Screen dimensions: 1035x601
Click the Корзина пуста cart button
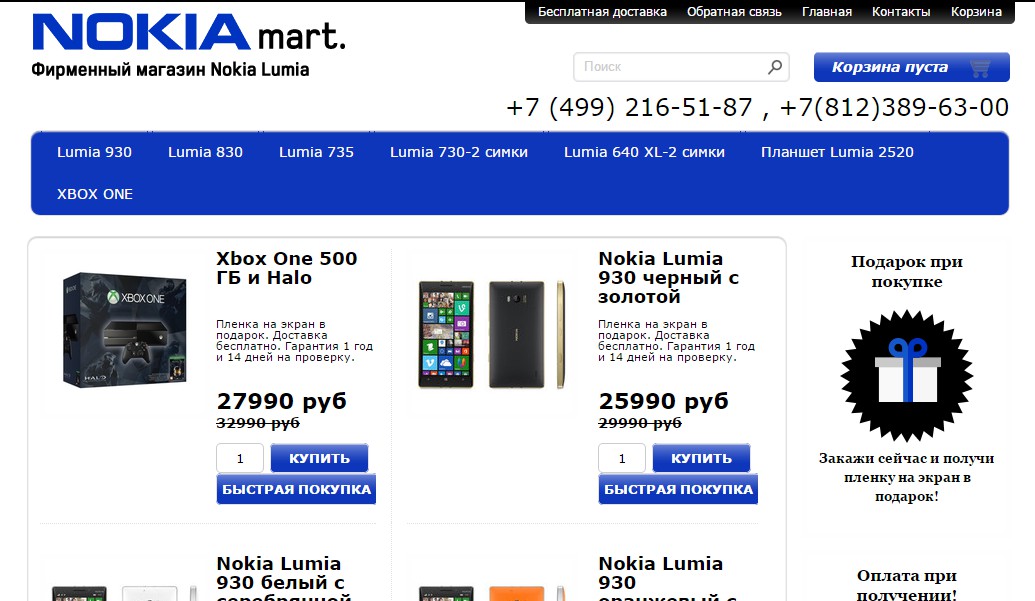[x=912, y=67]
